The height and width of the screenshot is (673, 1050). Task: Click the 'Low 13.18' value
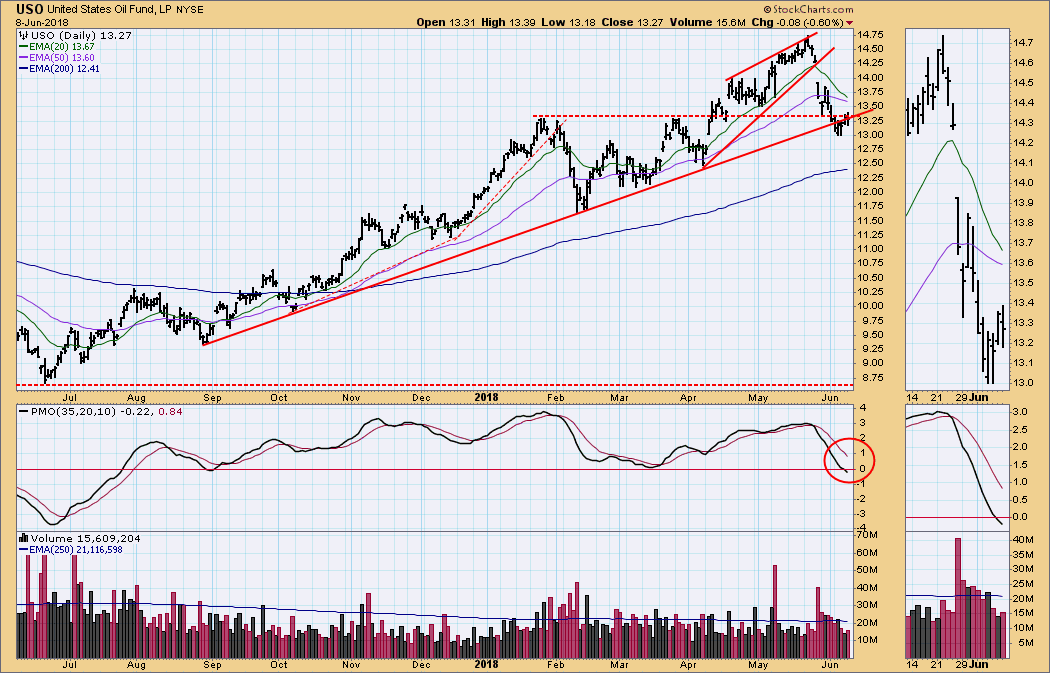point(569,22)
